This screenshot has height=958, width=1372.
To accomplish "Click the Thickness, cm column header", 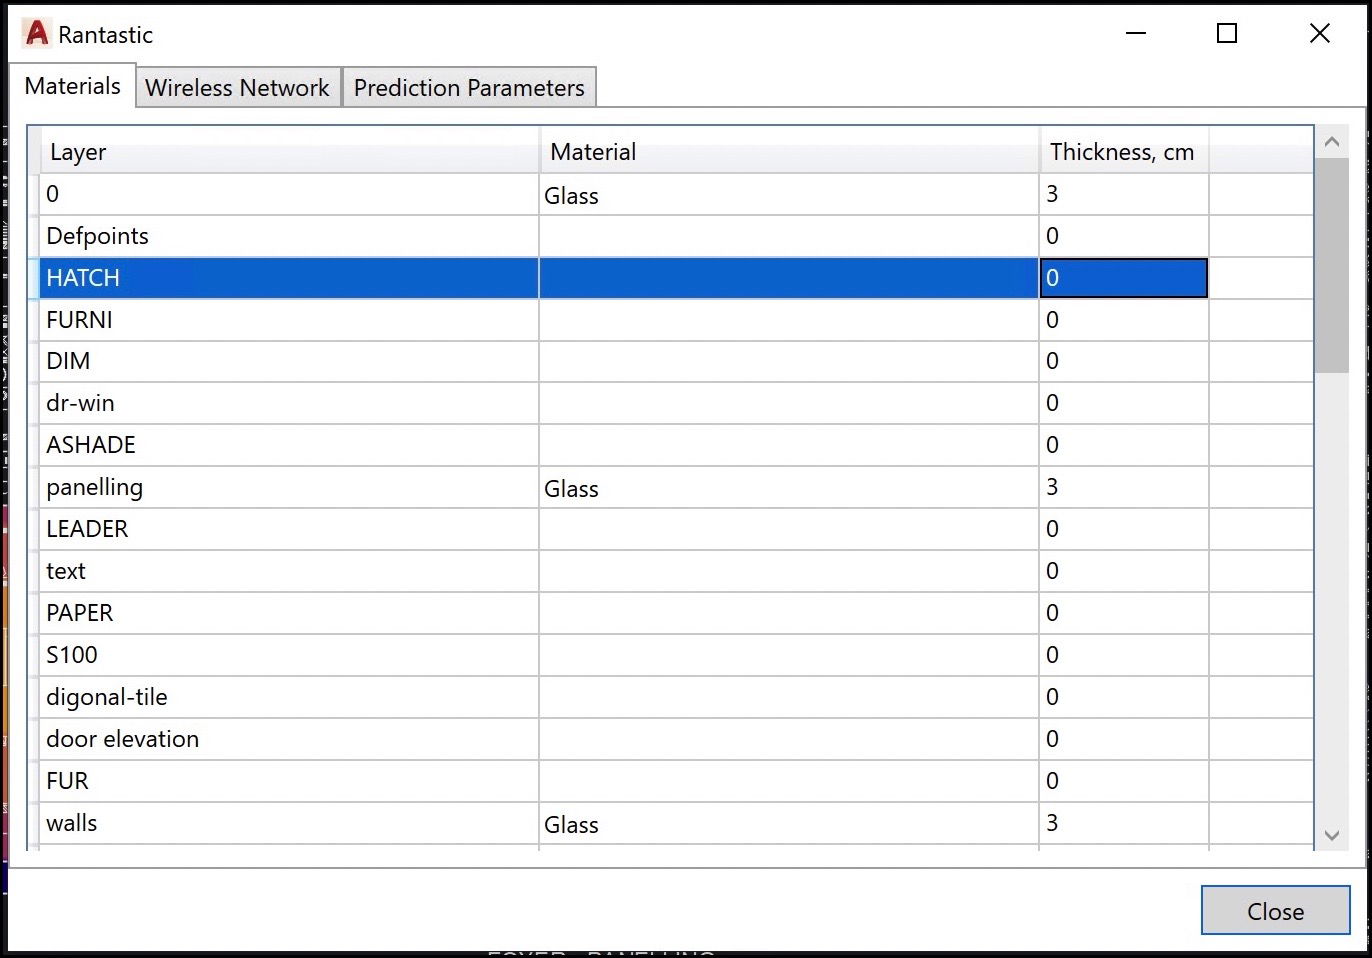I will 1122,152.
